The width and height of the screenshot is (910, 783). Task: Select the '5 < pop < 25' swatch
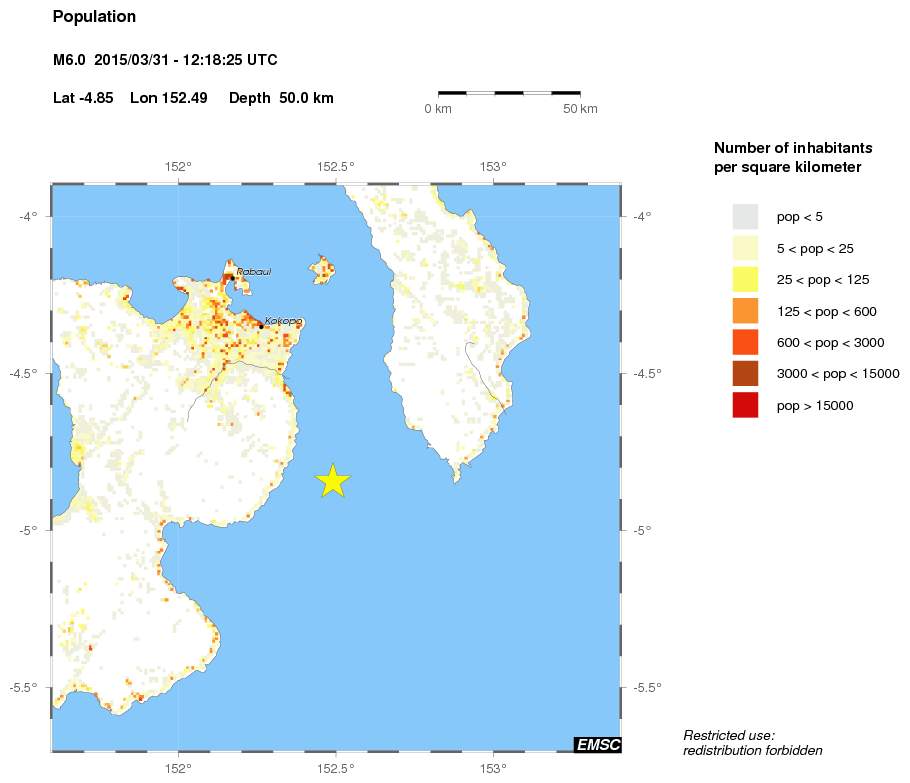pos(745,248)
